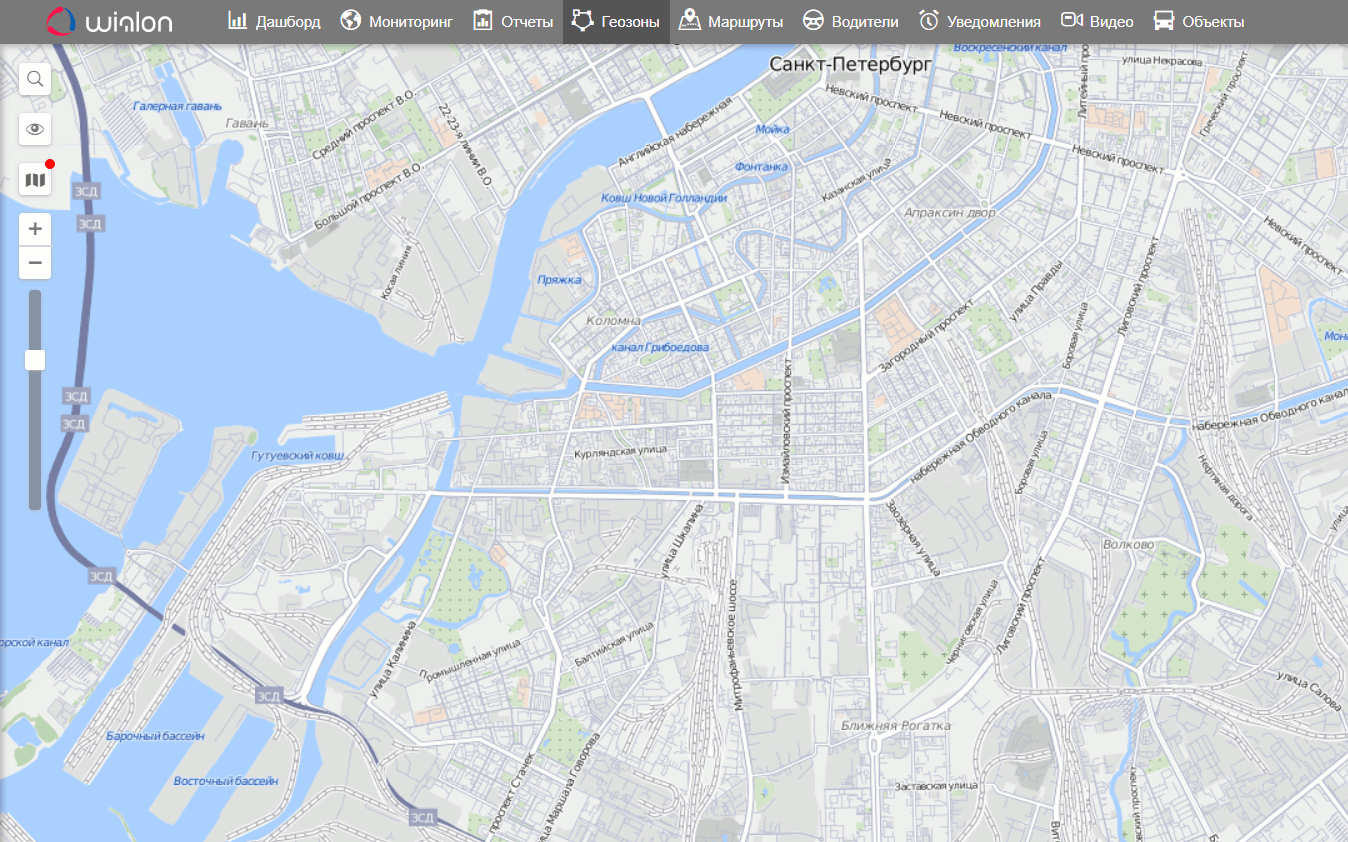Viewport: 1348px width, 842px height.
Task: Click the Волково district label on map
Action: 1128,545
